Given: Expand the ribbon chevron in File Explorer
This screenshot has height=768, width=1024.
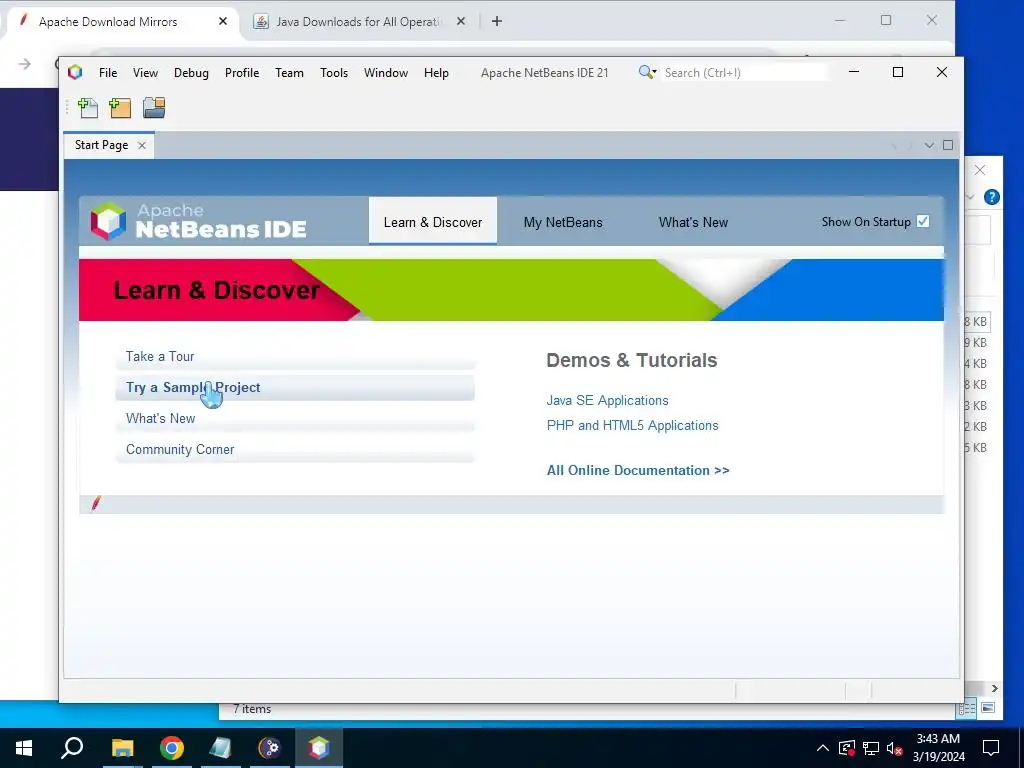Looking at the screenshot, I should click(970, 197).
